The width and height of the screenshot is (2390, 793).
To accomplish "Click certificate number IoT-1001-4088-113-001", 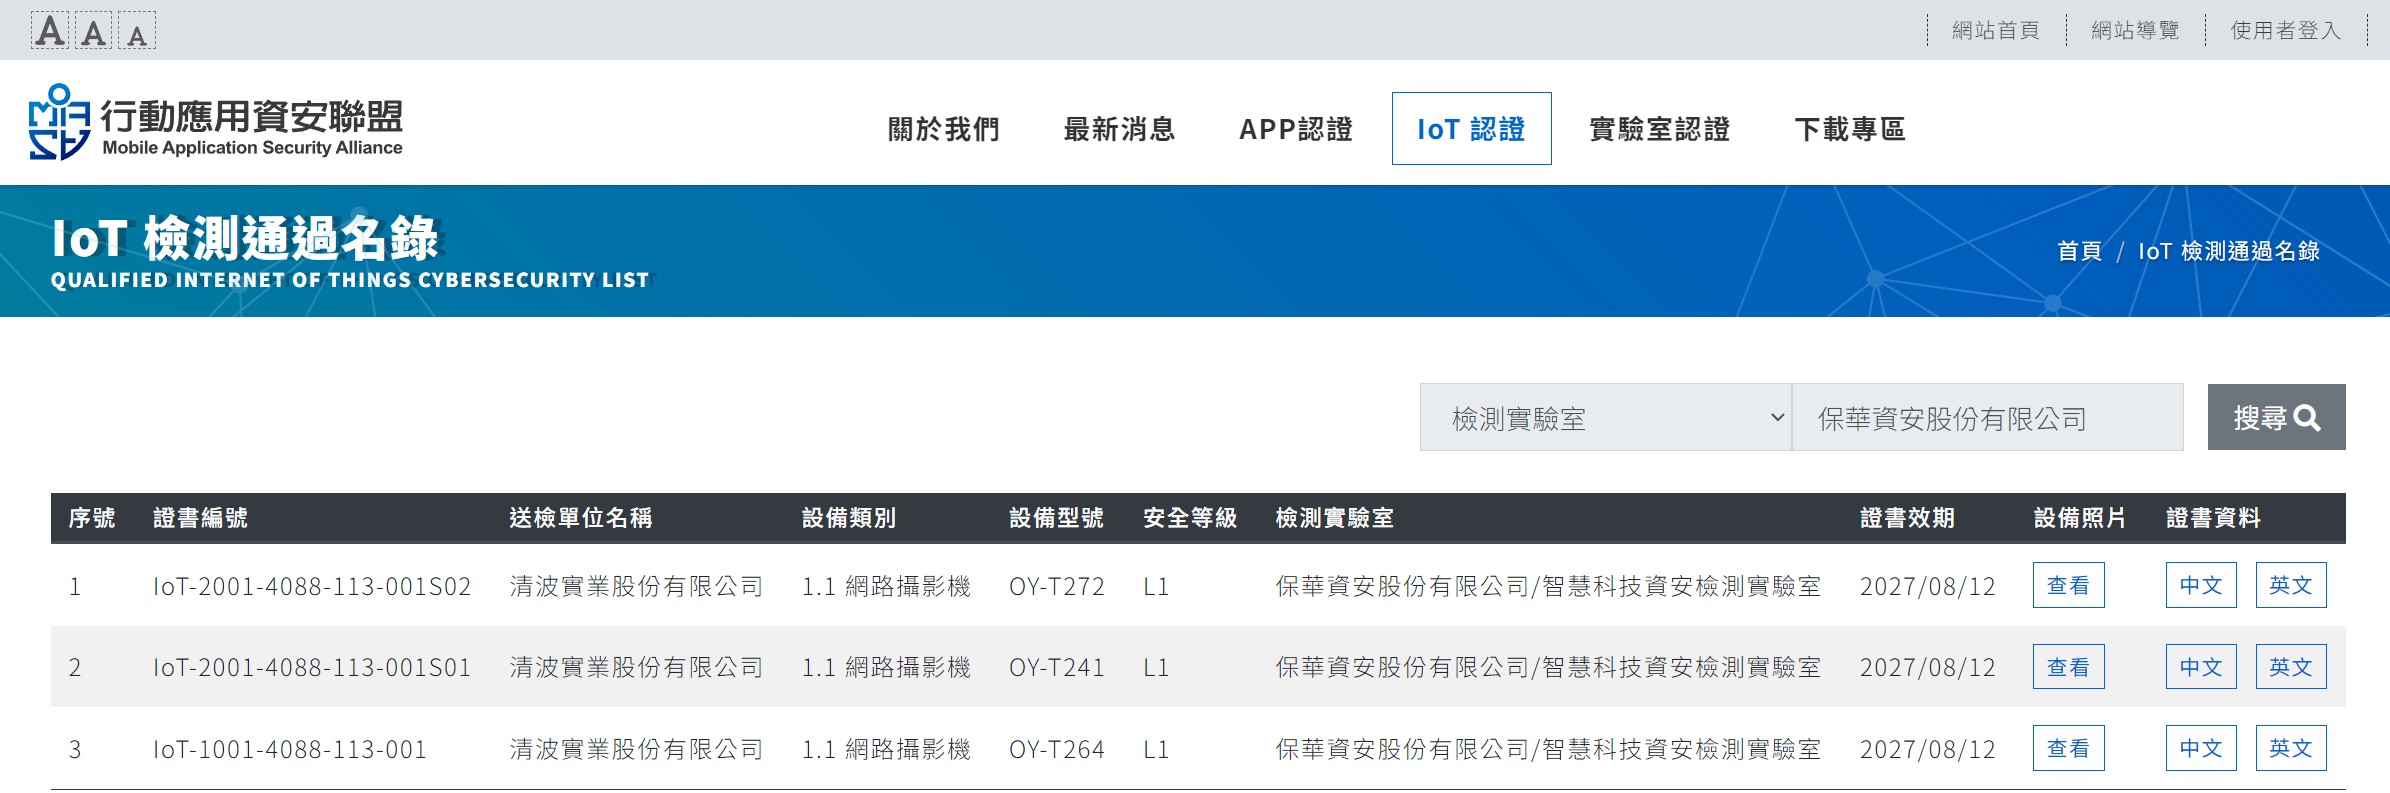I will coord(290,750).
